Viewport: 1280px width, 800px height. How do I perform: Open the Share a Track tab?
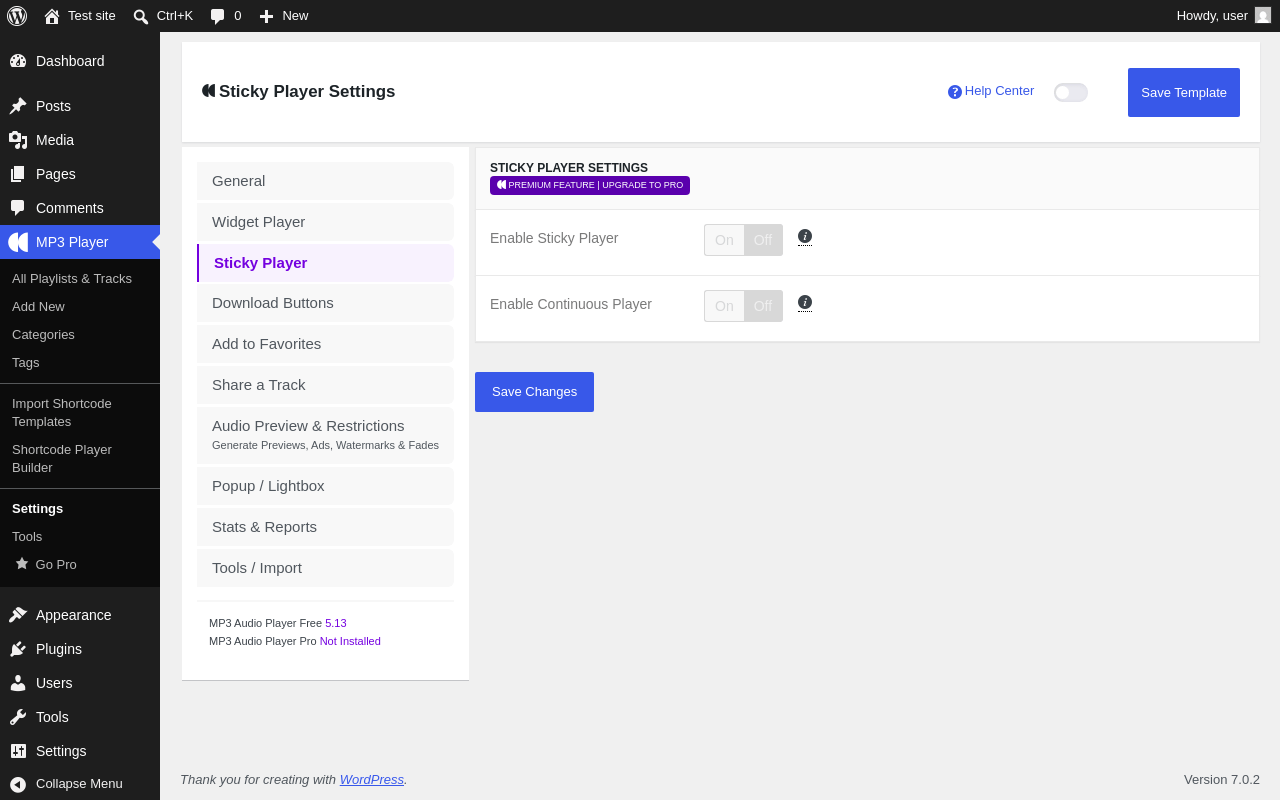(325, 385)
